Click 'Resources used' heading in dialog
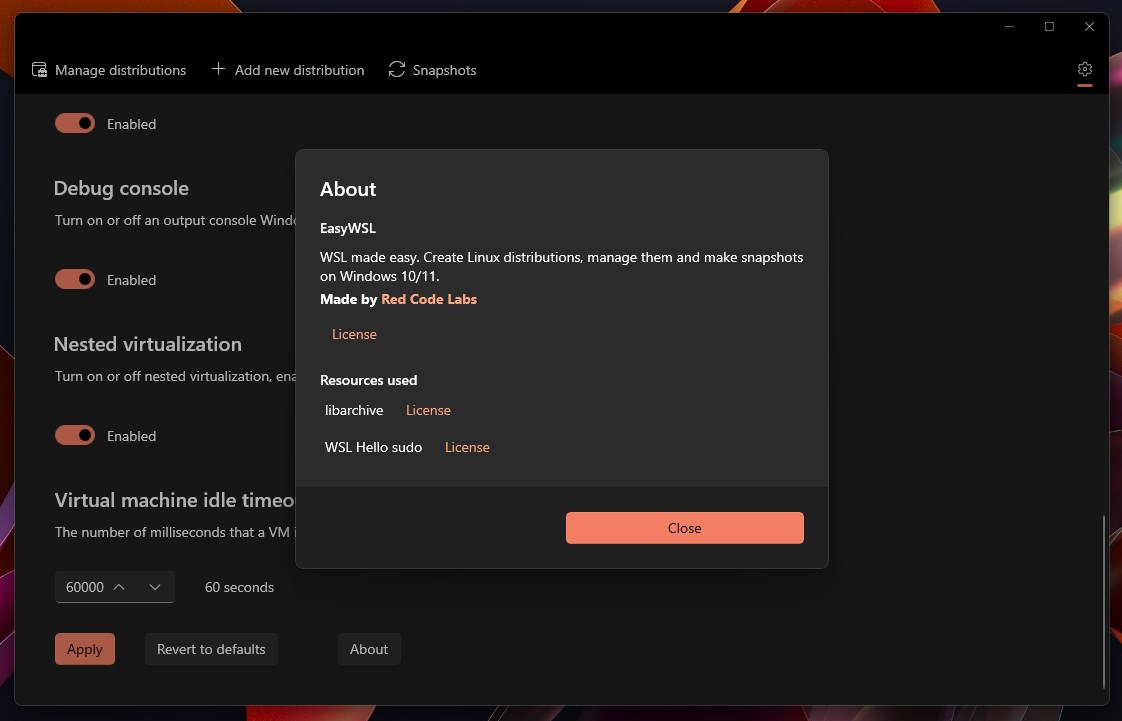1122x721 pixels. coord(369,380)
